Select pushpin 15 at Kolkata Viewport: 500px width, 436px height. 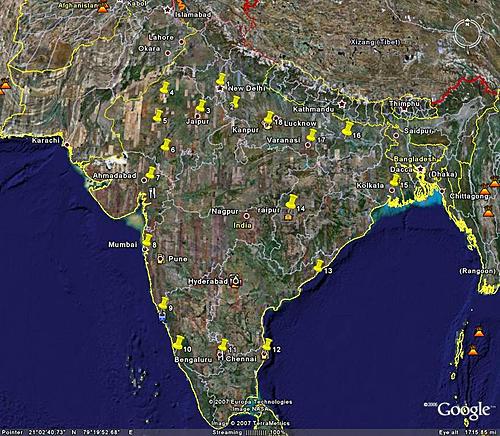[x=395, y=180]
